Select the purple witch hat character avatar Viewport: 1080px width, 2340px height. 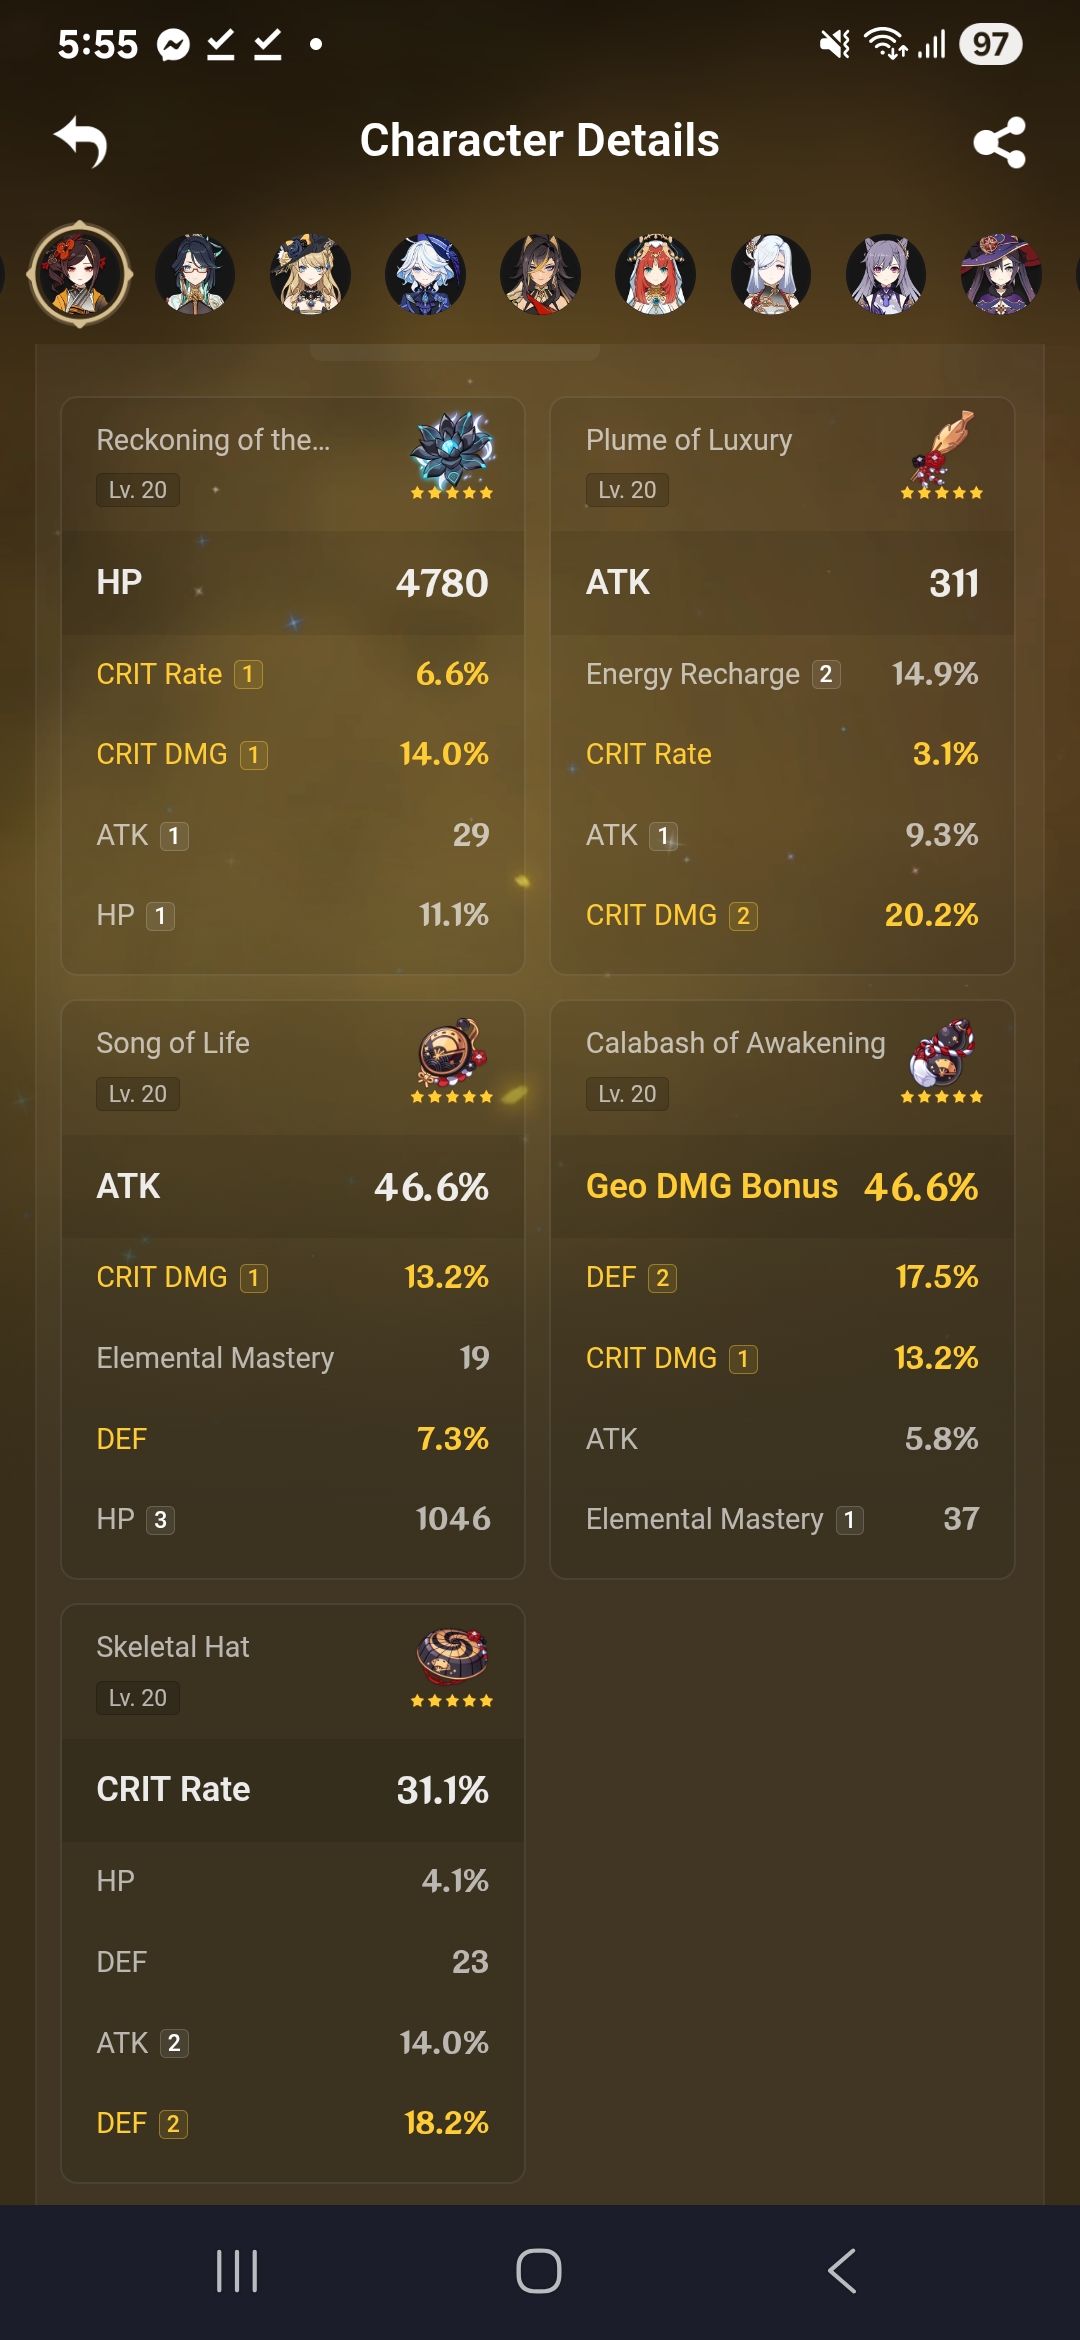pos(1001,274)
